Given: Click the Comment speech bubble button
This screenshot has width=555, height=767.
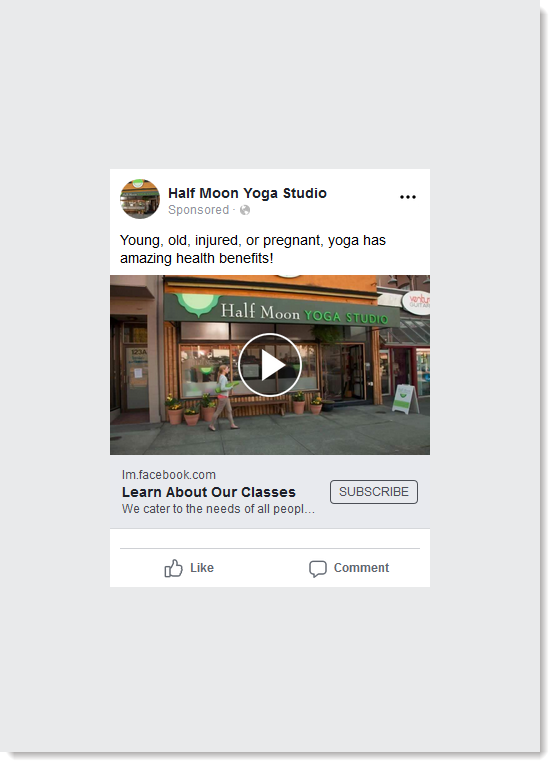Looking at the screenshot, I should click(x=349, y=568).
